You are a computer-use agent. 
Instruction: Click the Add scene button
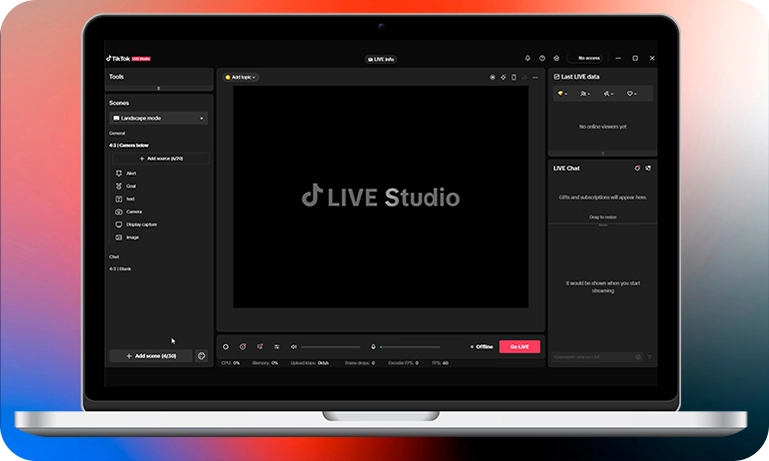(x=151, y=355)
